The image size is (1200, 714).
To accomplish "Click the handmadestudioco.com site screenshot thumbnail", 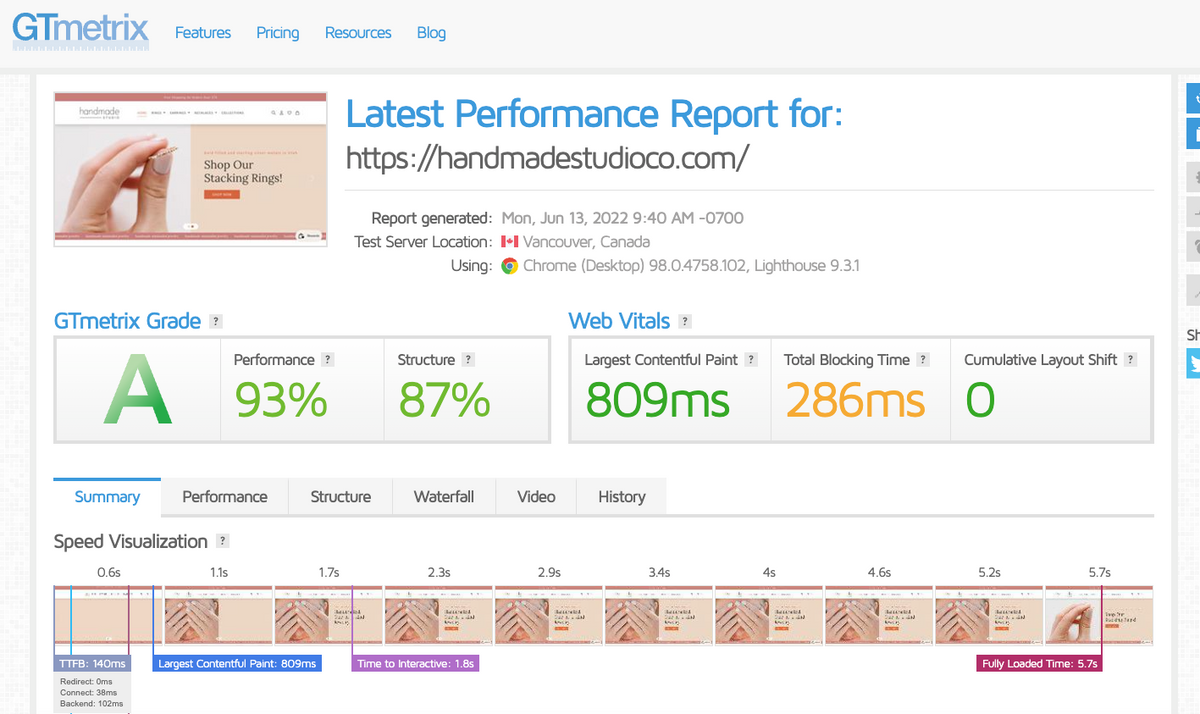I will [190, 170].
